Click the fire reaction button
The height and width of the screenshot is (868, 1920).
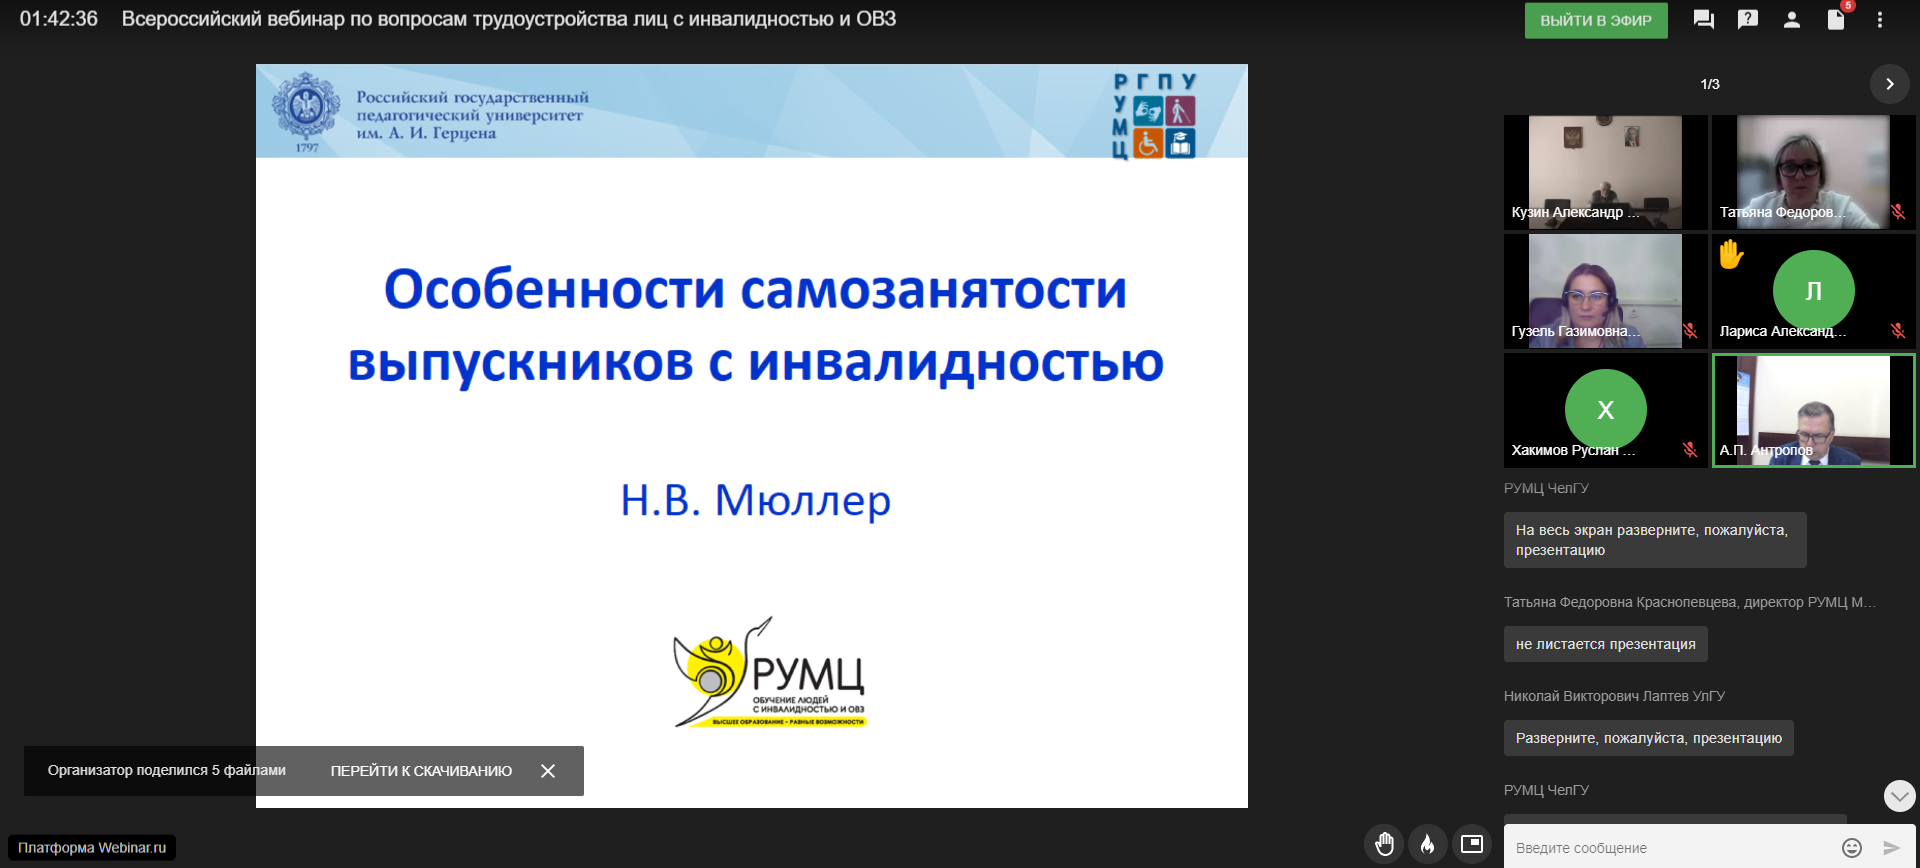1428,844
